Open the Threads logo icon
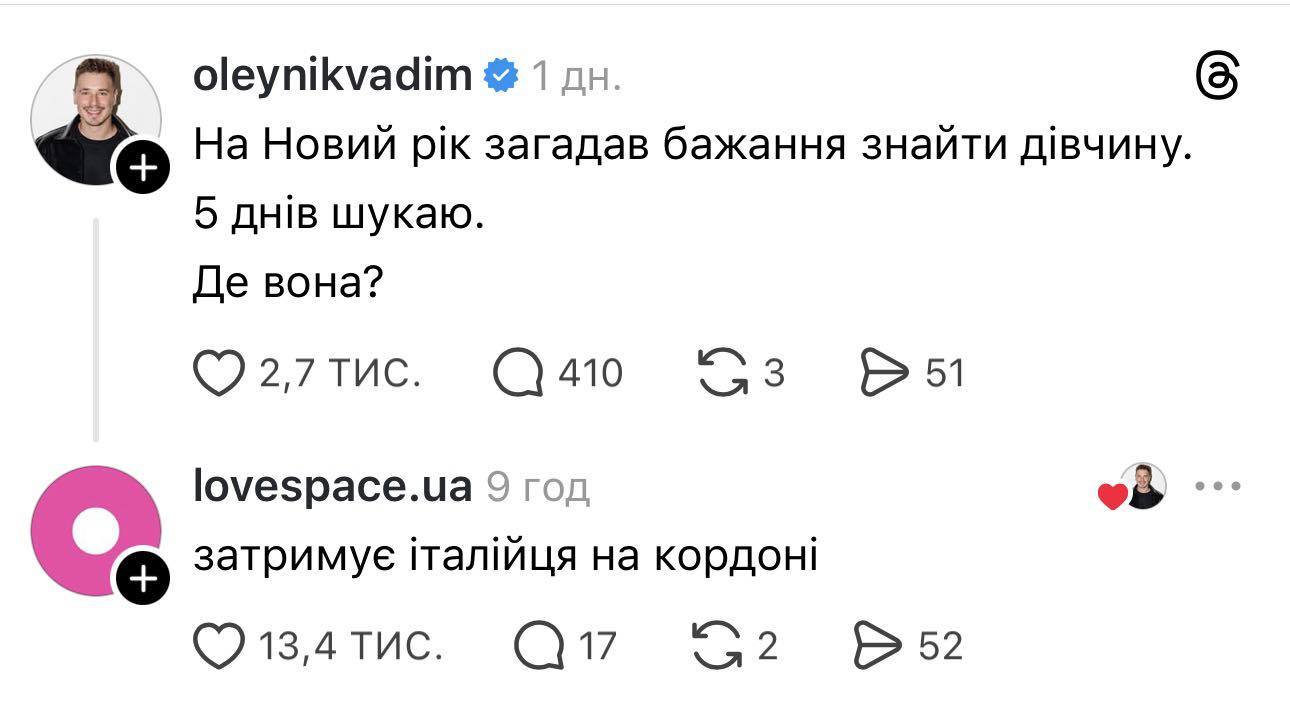This screenshot has height=713, width=1290. click(x=1218, y=77)
